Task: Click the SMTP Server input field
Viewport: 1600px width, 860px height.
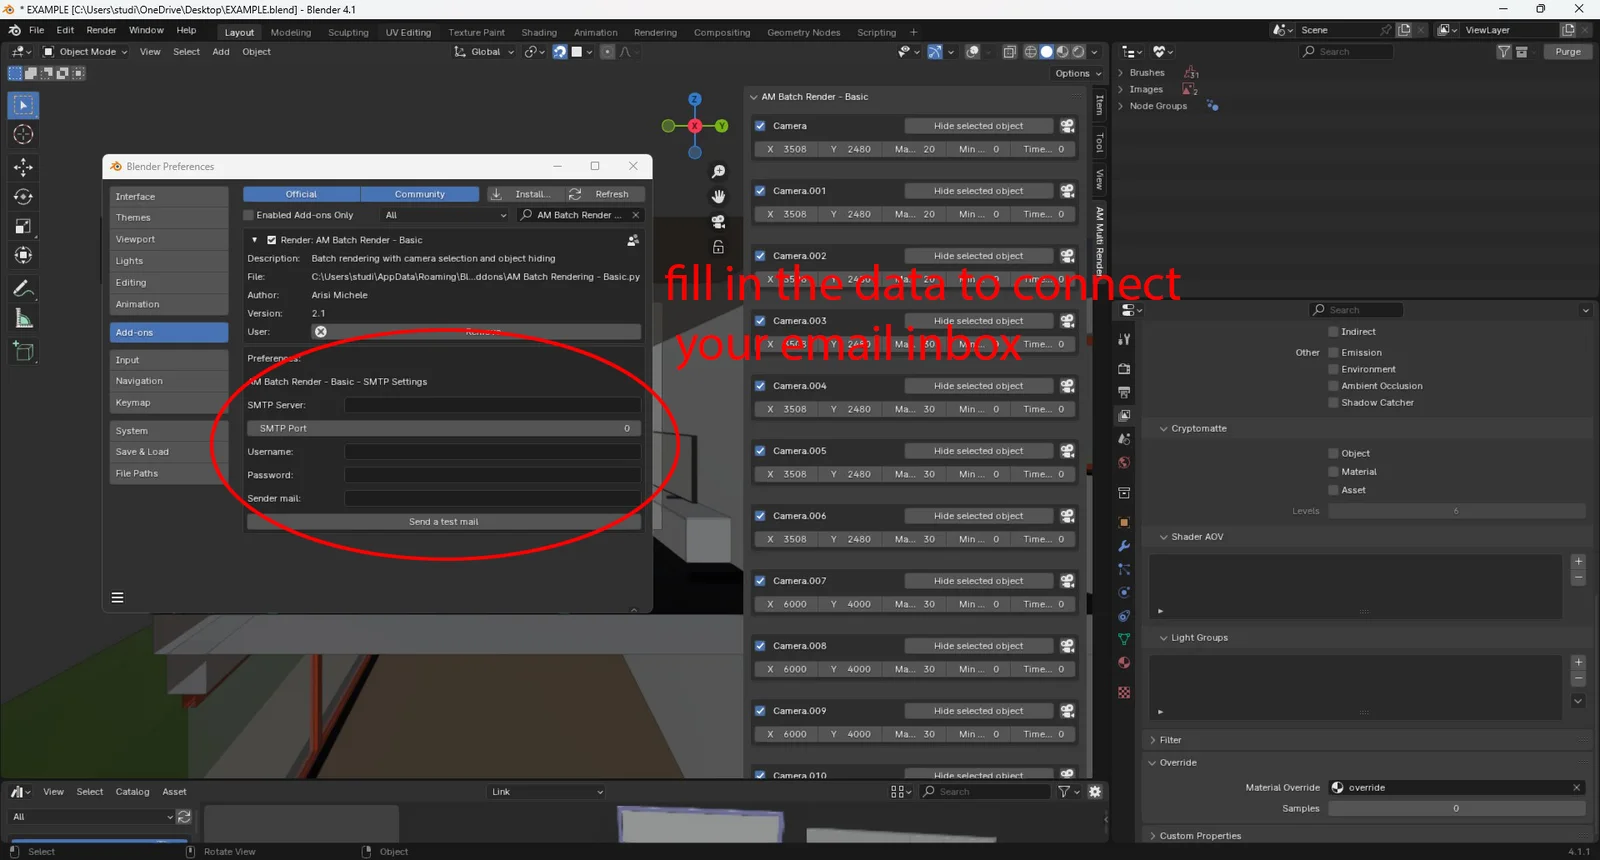Action: pos(493,405)
